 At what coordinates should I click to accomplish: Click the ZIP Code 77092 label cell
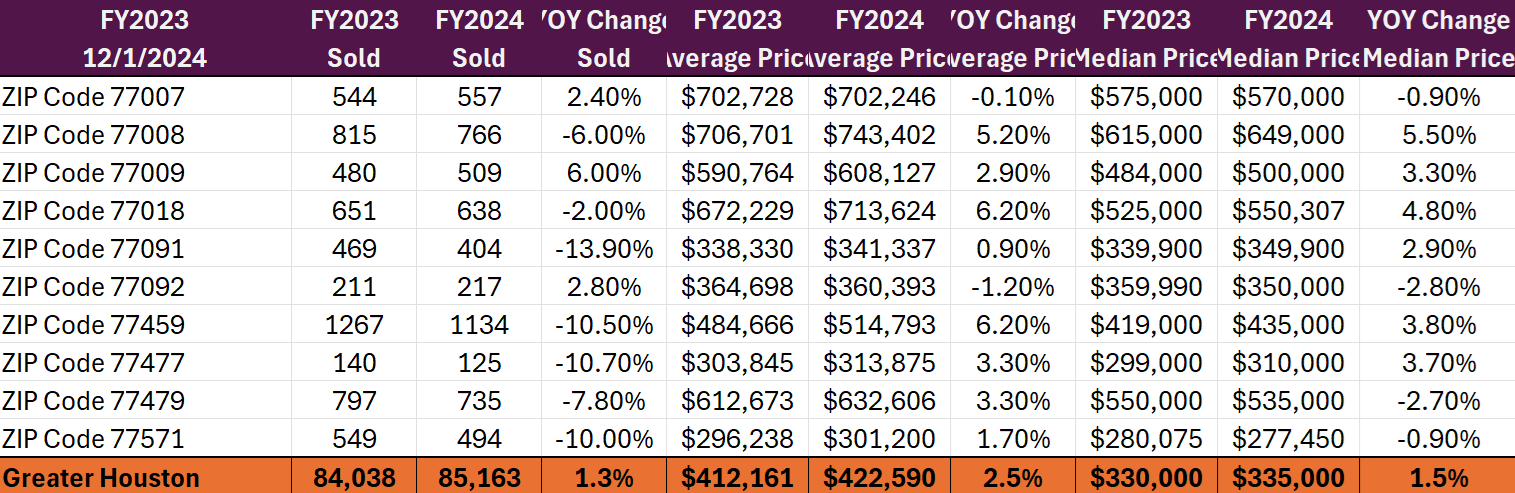pos(93,287)
